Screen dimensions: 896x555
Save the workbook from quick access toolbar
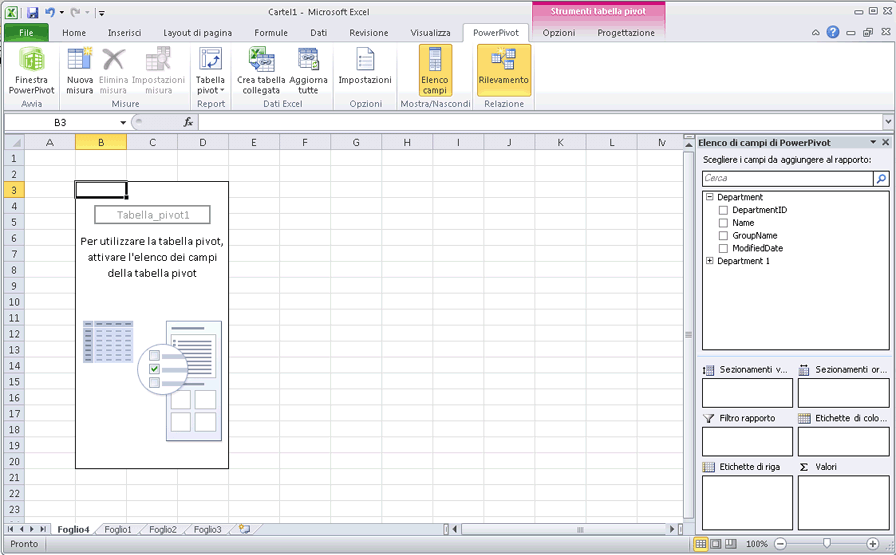tap(33, 12)
